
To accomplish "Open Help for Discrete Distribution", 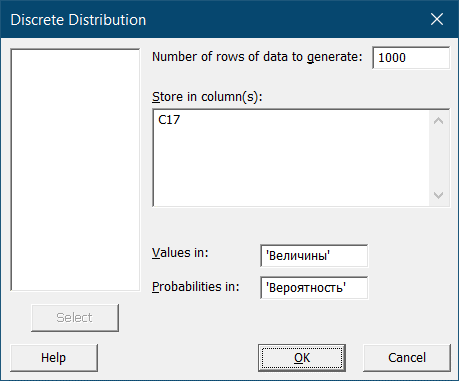I will (54, 358).
